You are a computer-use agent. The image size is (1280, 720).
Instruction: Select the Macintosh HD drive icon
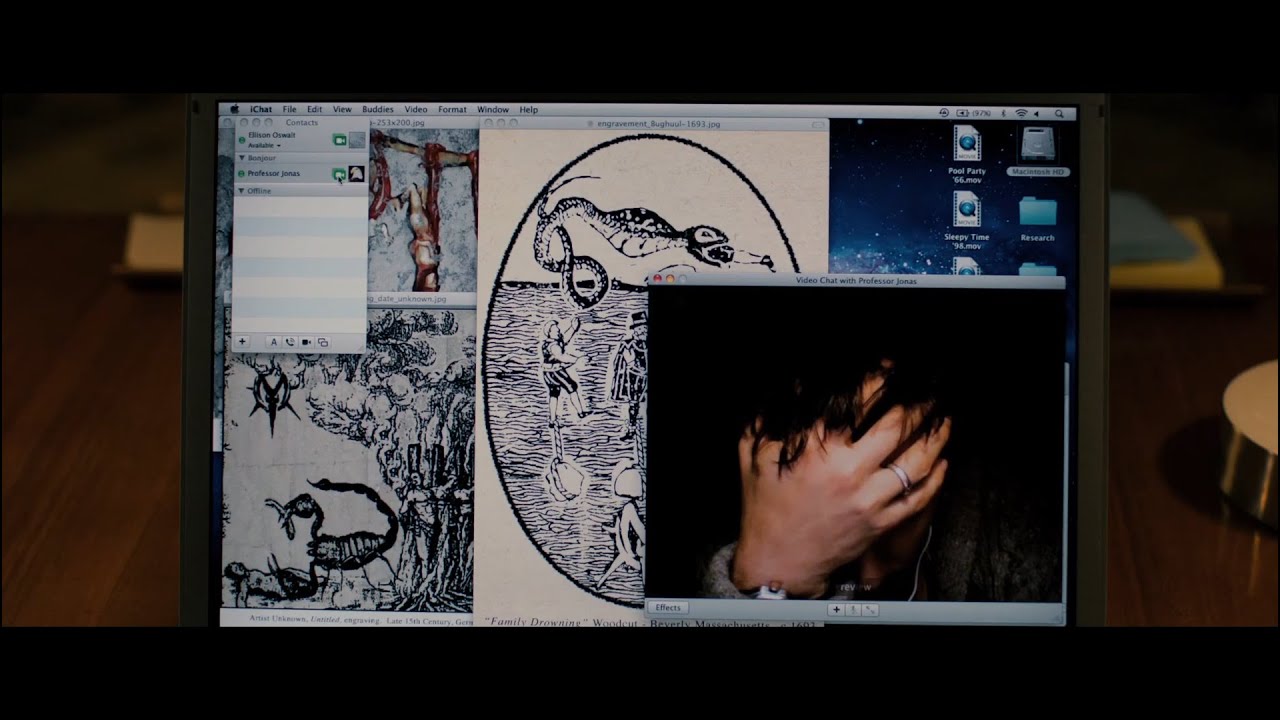1038,151
